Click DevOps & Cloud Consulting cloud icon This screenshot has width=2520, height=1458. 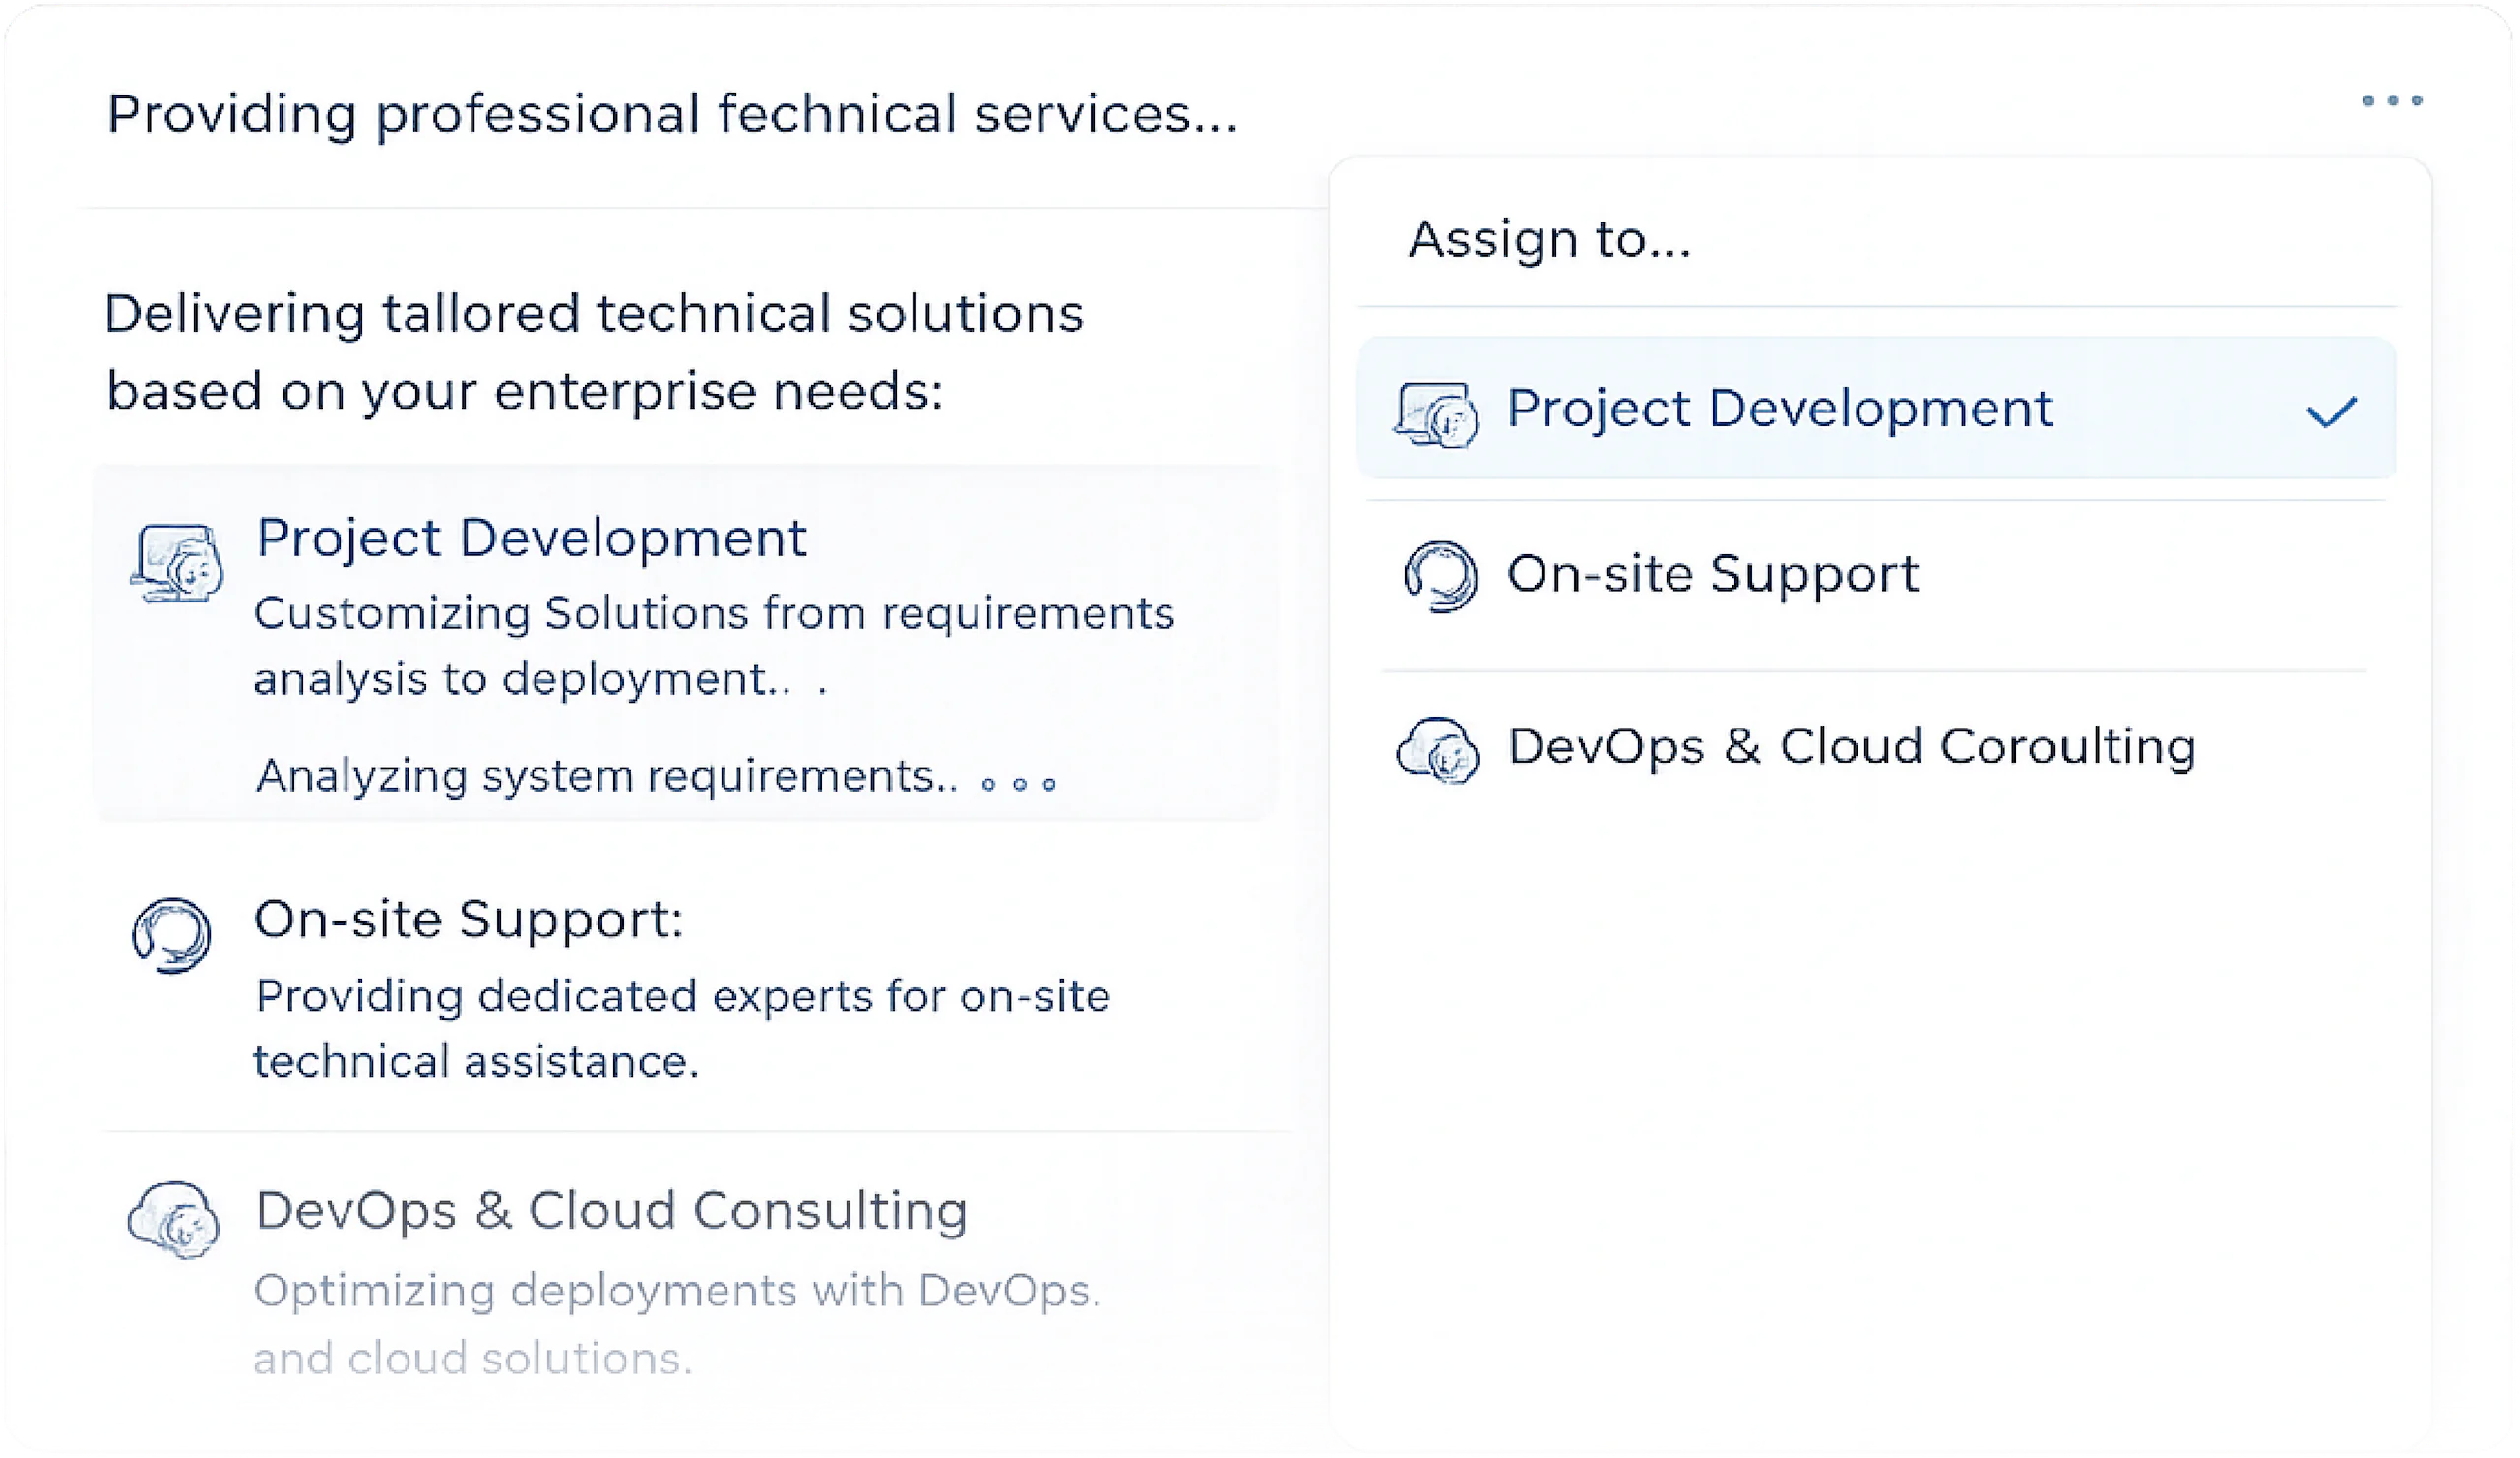[x=174, y=1221]
